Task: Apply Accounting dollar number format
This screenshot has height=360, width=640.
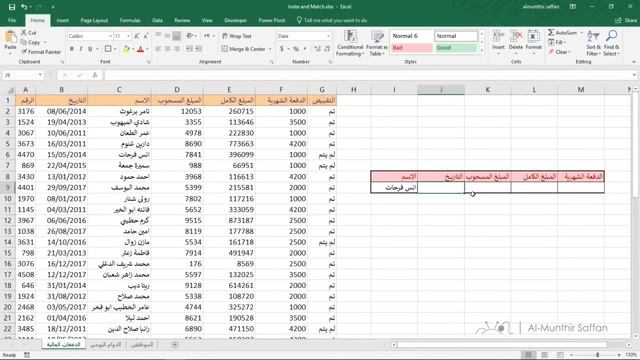Action: pos(282,49)
